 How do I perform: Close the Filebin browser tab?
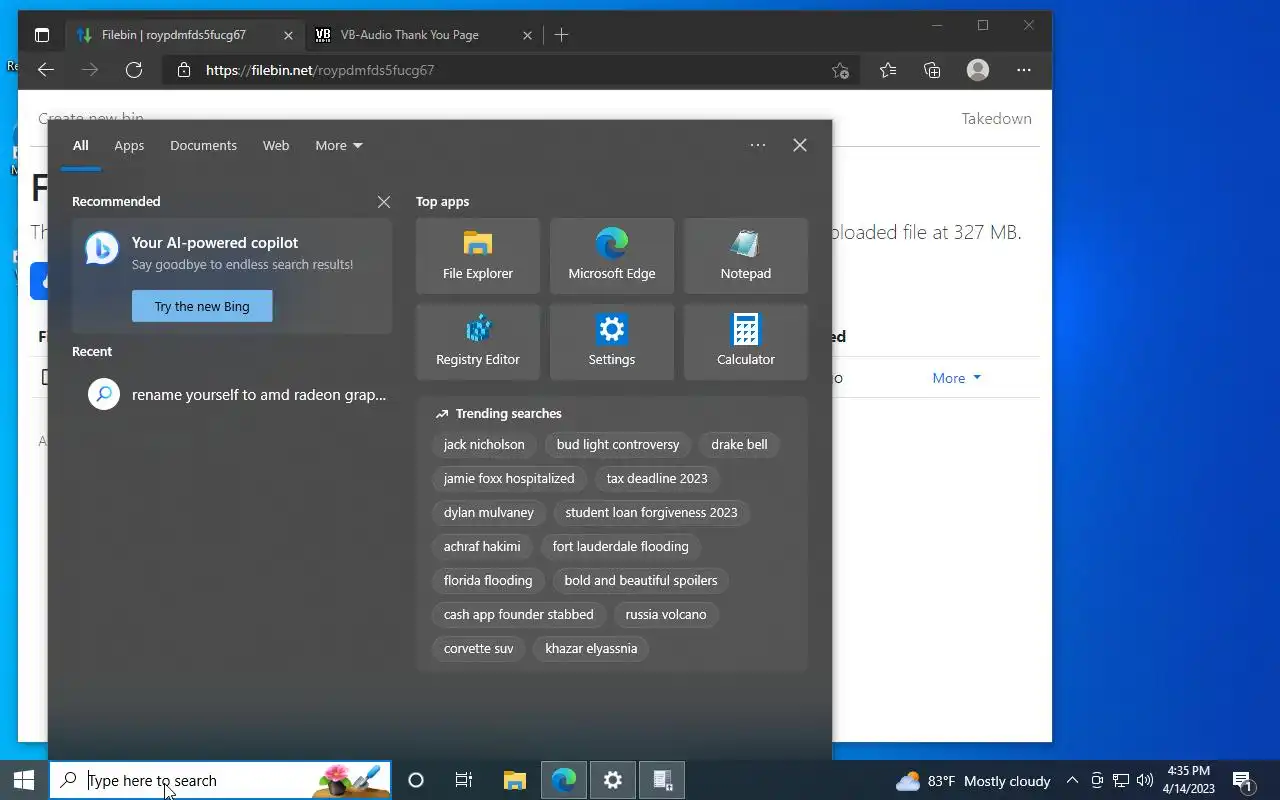[x=288, y=35]
